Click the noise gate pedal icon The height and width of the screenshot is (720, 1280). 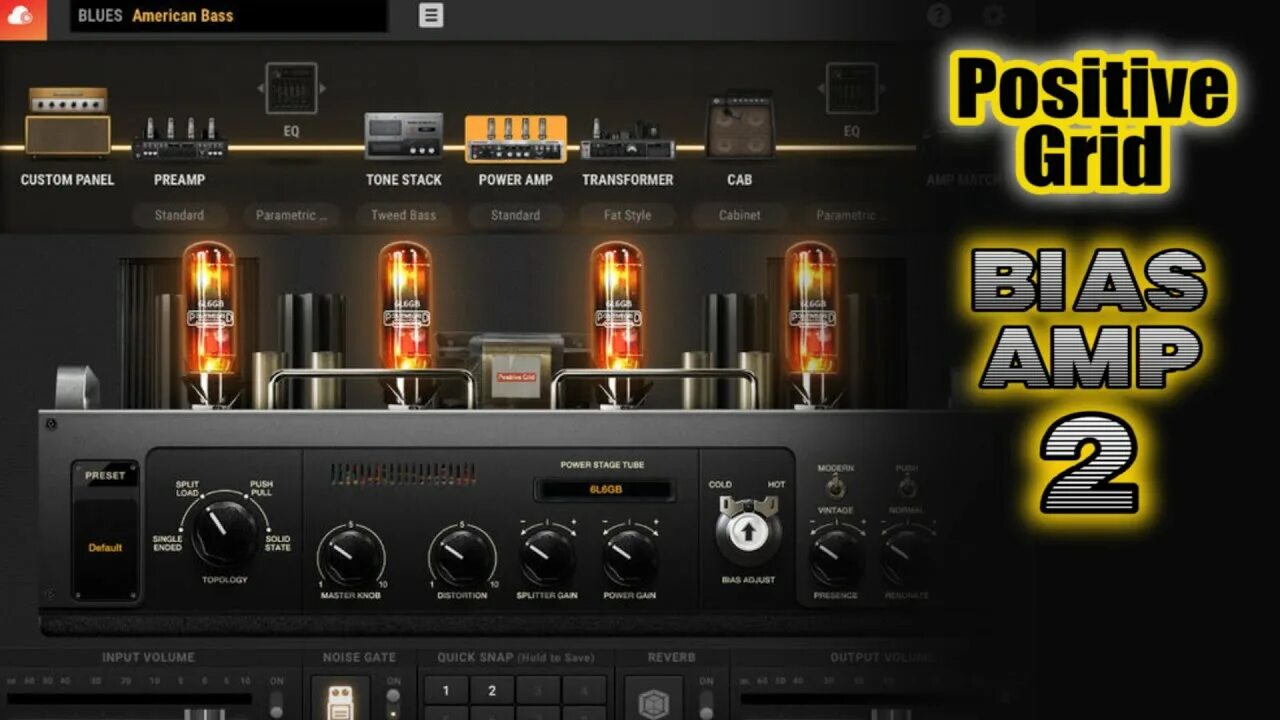[340, 699]
